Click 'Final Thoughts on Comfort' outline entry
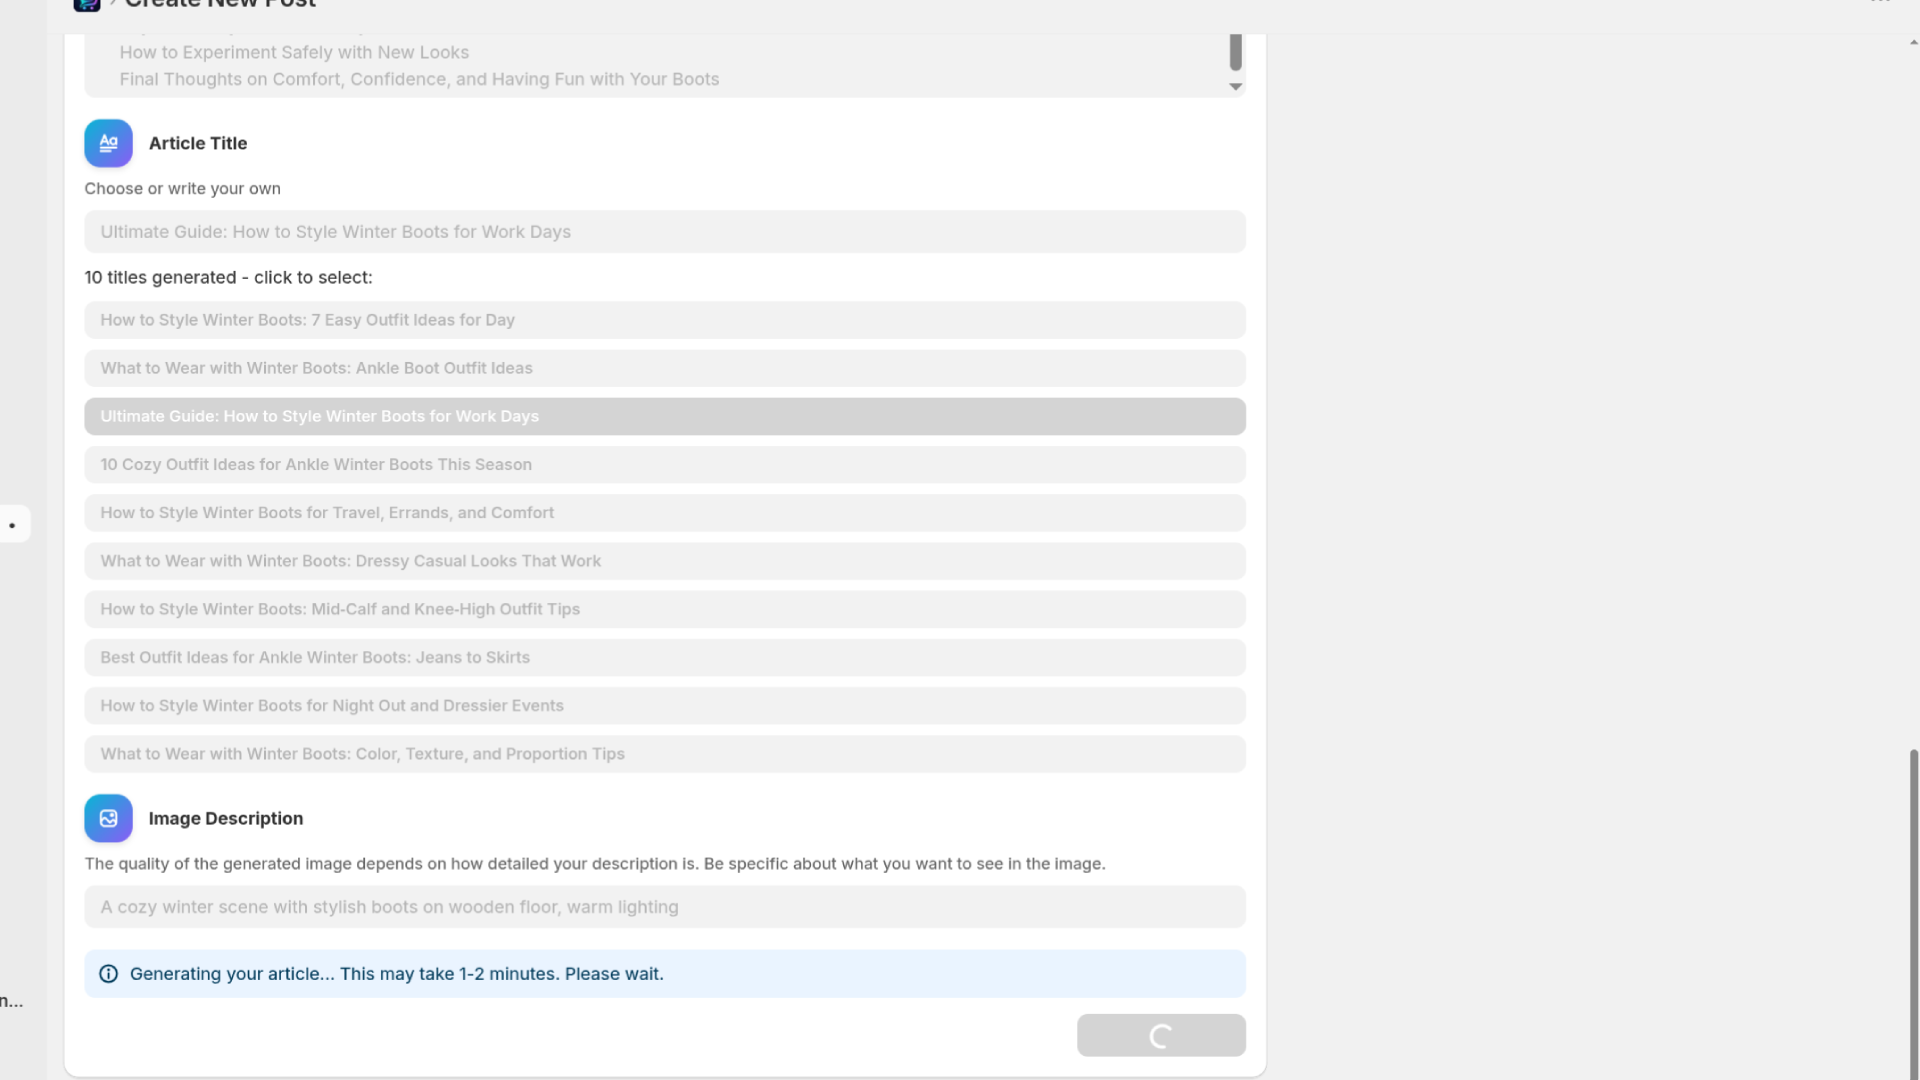The width and height of the screenshot is (1920, 1080). point(419,79)
